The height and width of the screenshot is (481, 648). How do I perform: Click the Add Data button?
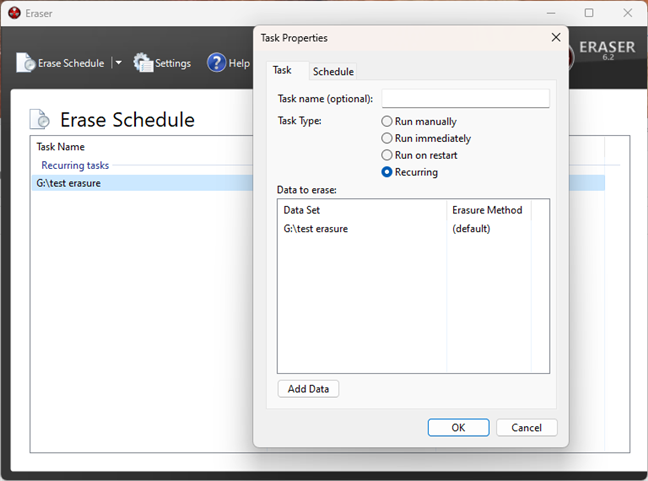[x=308, y=389]
